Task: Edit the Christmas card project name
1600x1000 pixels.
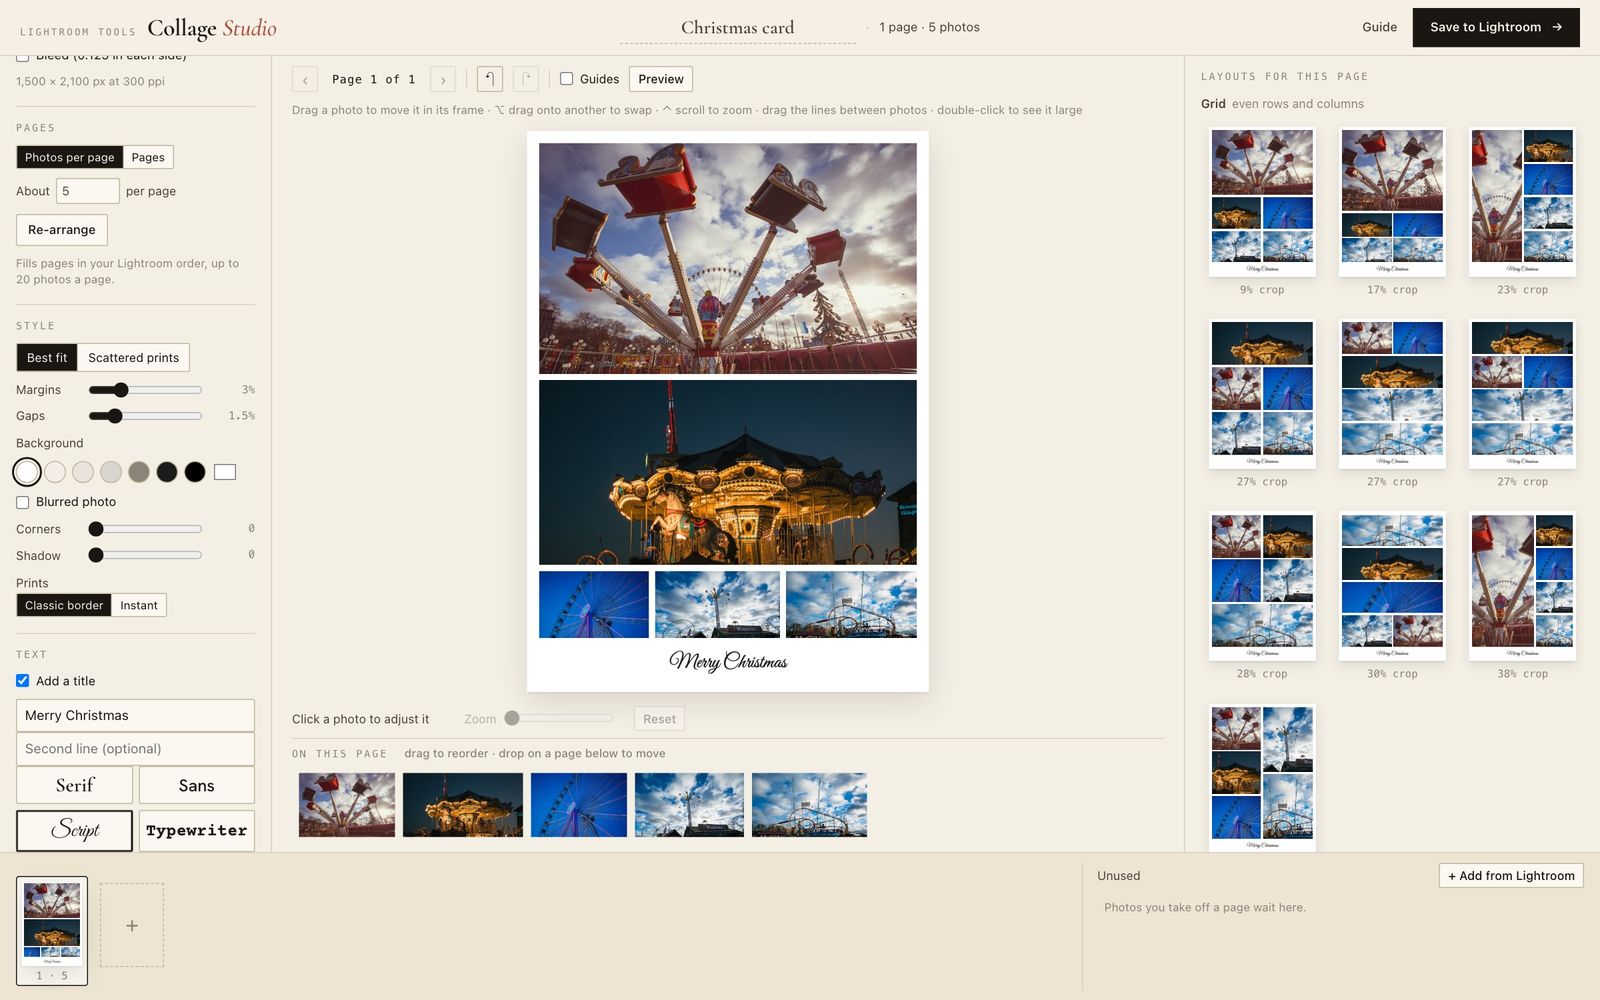Action: click(738, 28)
